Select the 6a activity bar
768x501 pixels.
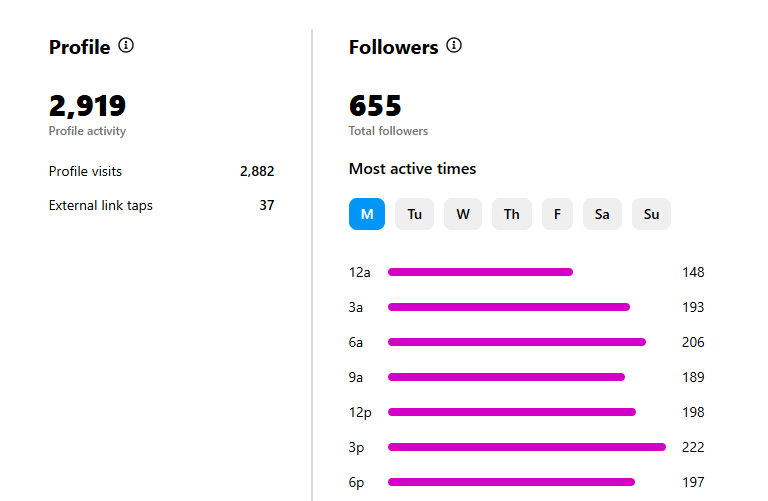[517, 342]
